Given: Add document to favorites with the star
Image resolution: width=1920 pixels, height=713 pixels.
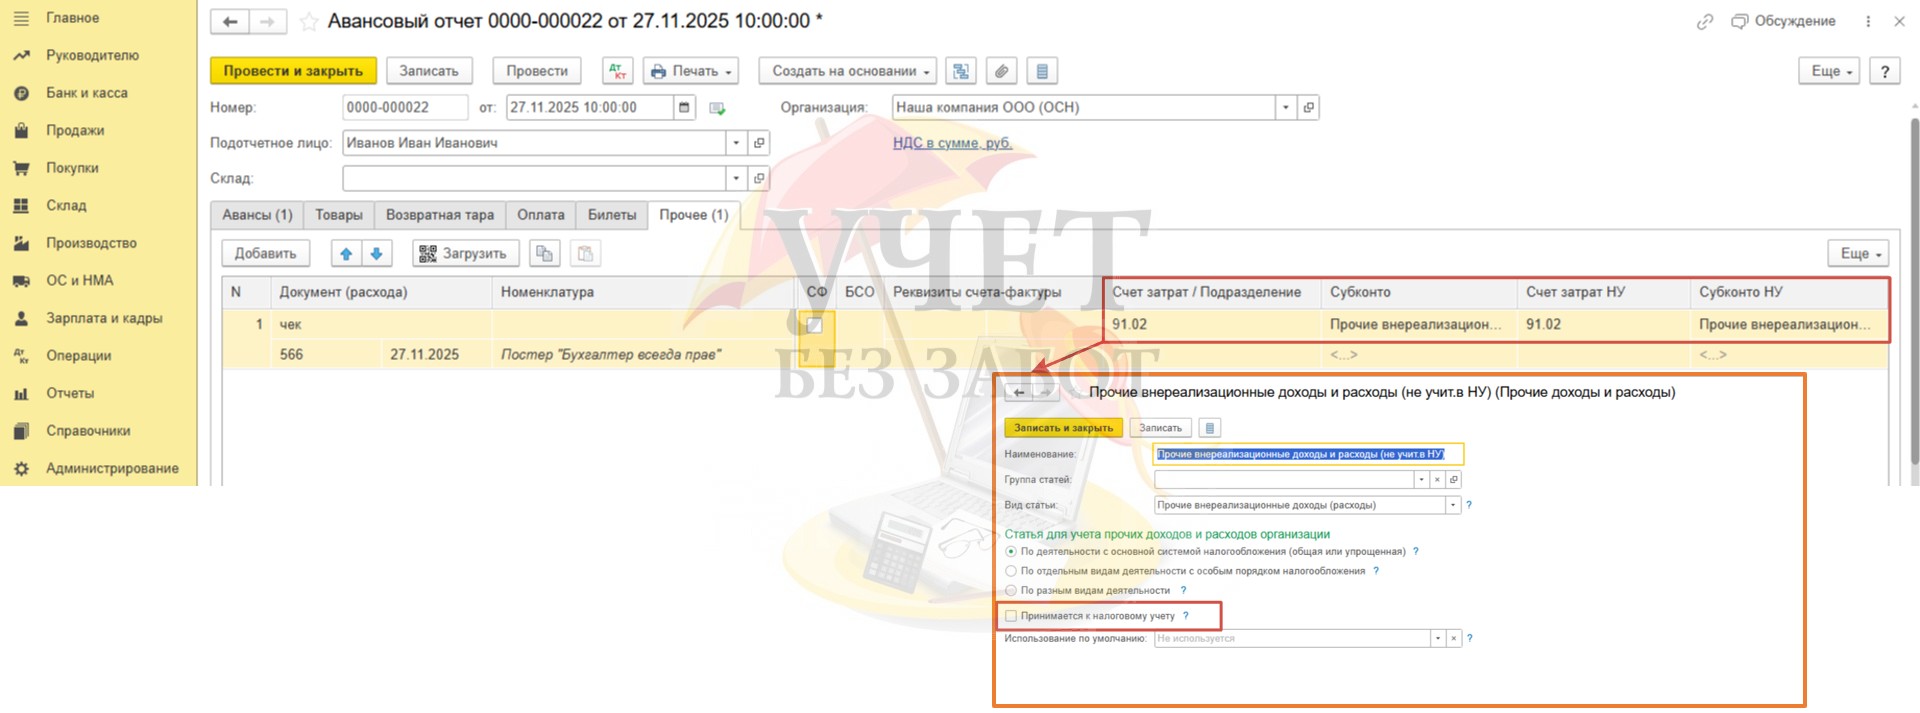Looking at the screenshot, I should point(309,21).
